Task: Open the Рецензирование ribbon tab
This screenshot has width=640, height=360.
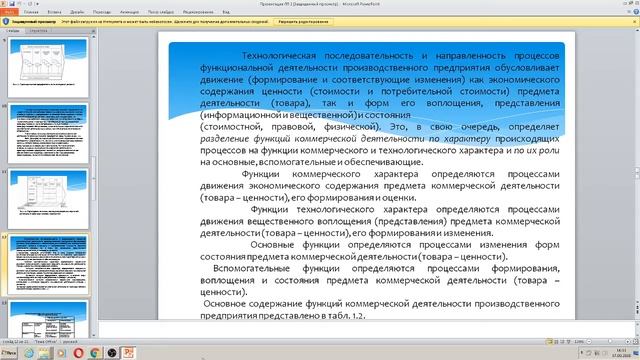Action: 198,12
